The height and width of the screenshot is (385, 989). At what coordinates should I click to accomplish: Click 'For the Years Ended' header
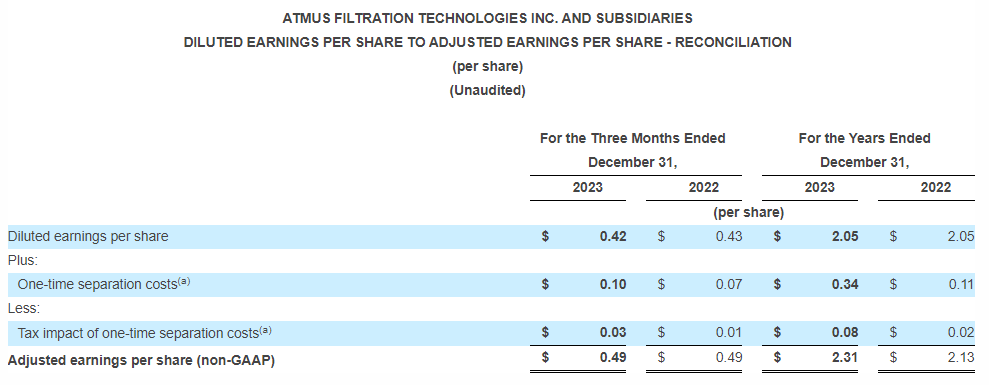[864, 138]
